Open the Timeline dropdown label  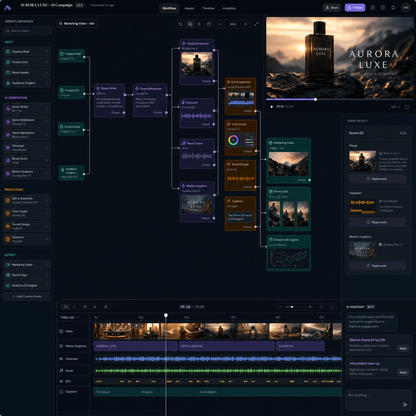[70, 317]
